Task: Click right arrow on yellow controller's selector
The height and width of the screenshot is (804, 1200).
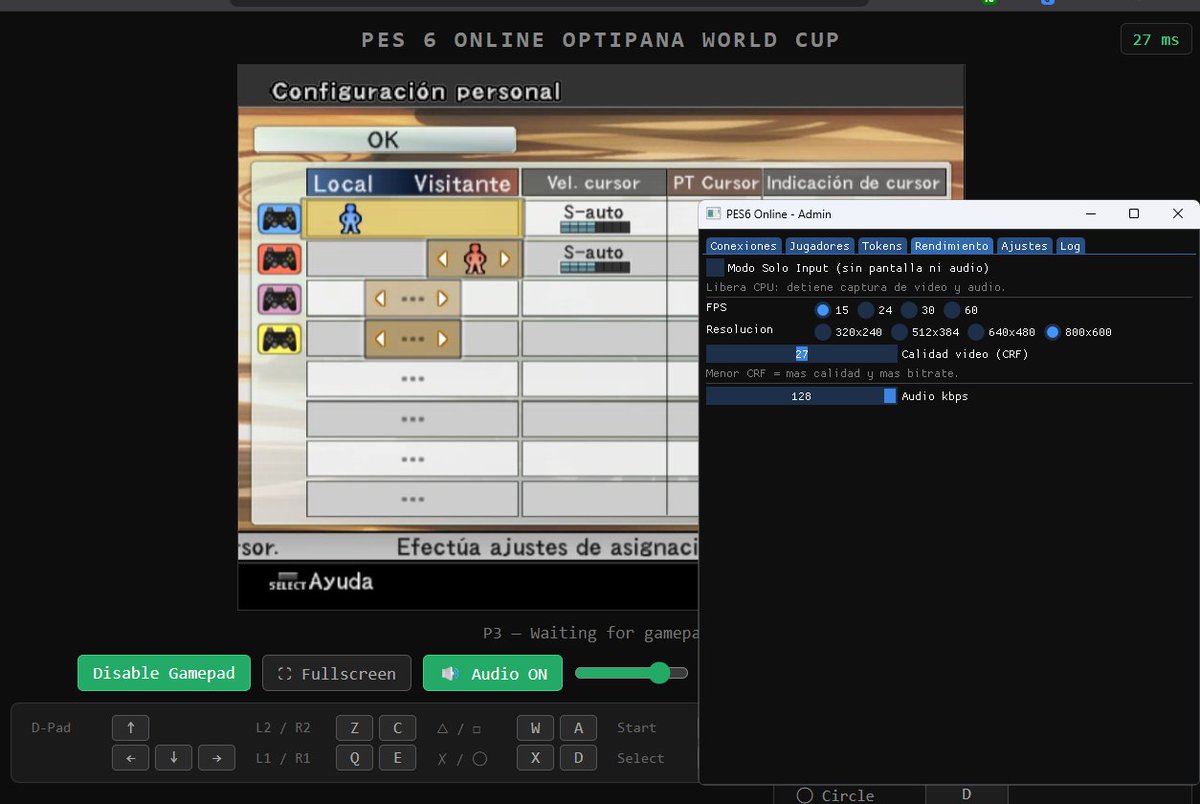Action: pyautogui.click(x=443, y=340)
